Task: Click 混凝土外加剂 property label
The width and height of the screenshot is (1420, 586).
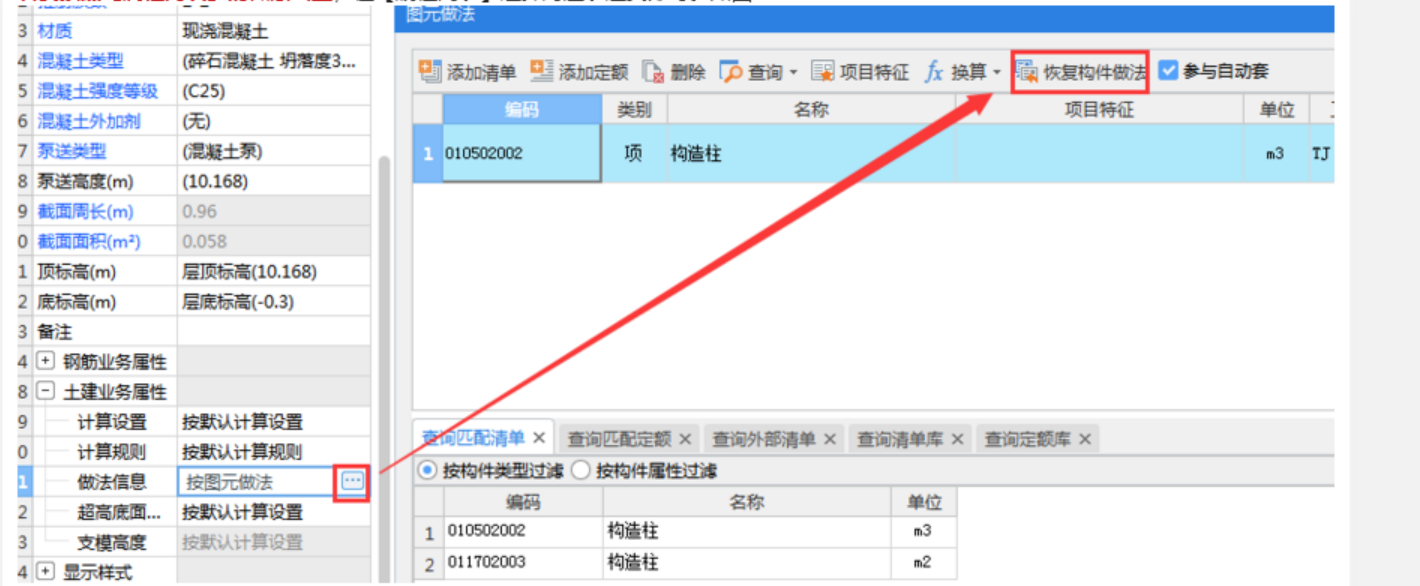Action: (x=89, y=122)
